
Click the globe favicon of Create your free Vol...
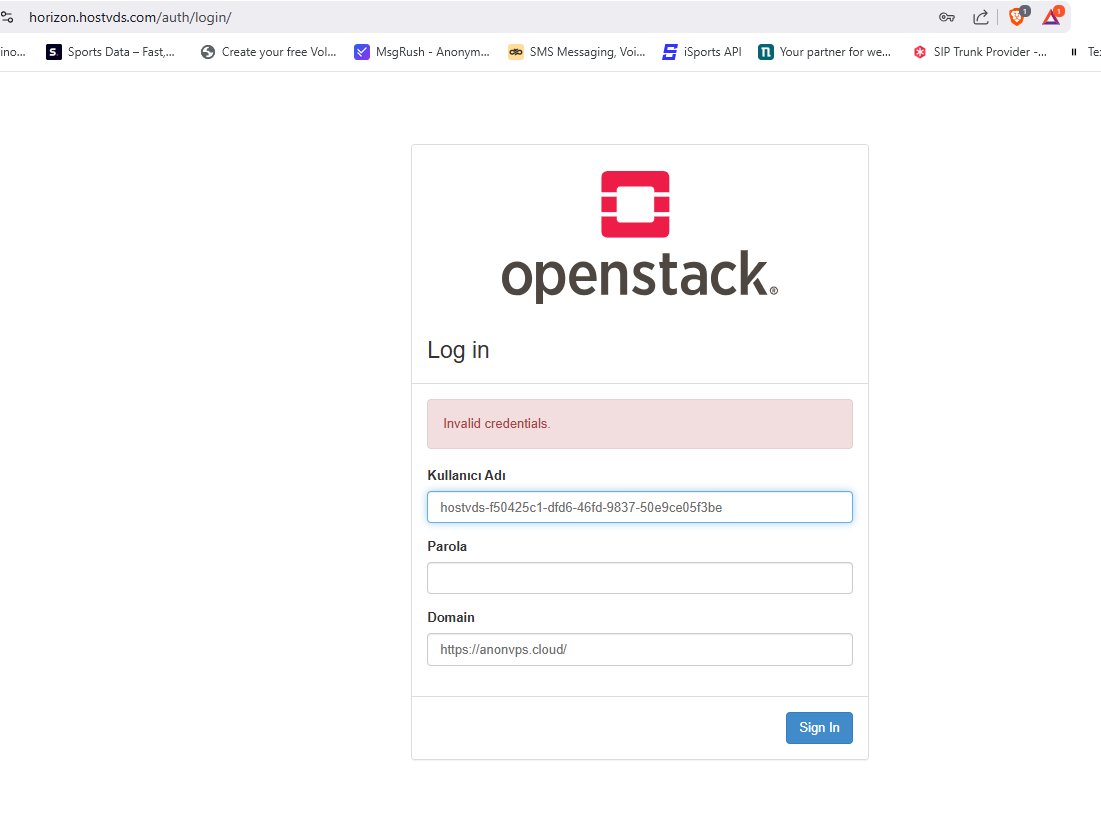coord(208,52)
